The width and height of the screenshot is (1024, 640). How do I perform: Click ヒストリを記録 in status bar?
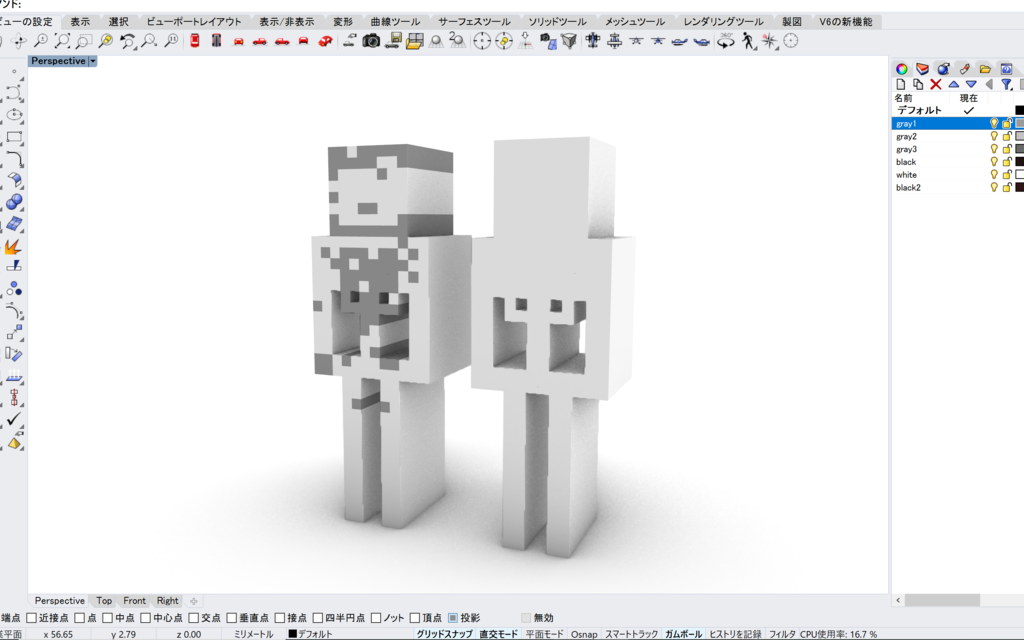point(735,634)
